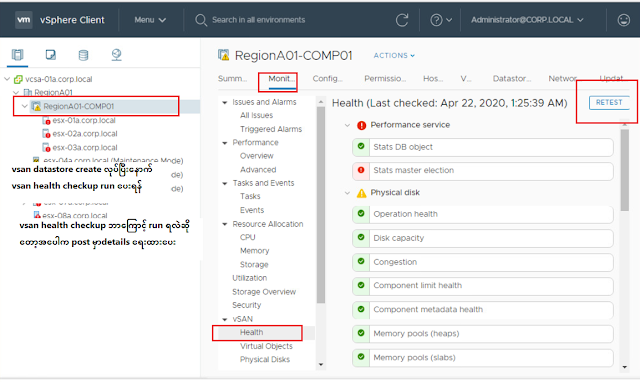Open vSAN Physical Disks

[264, 360]
